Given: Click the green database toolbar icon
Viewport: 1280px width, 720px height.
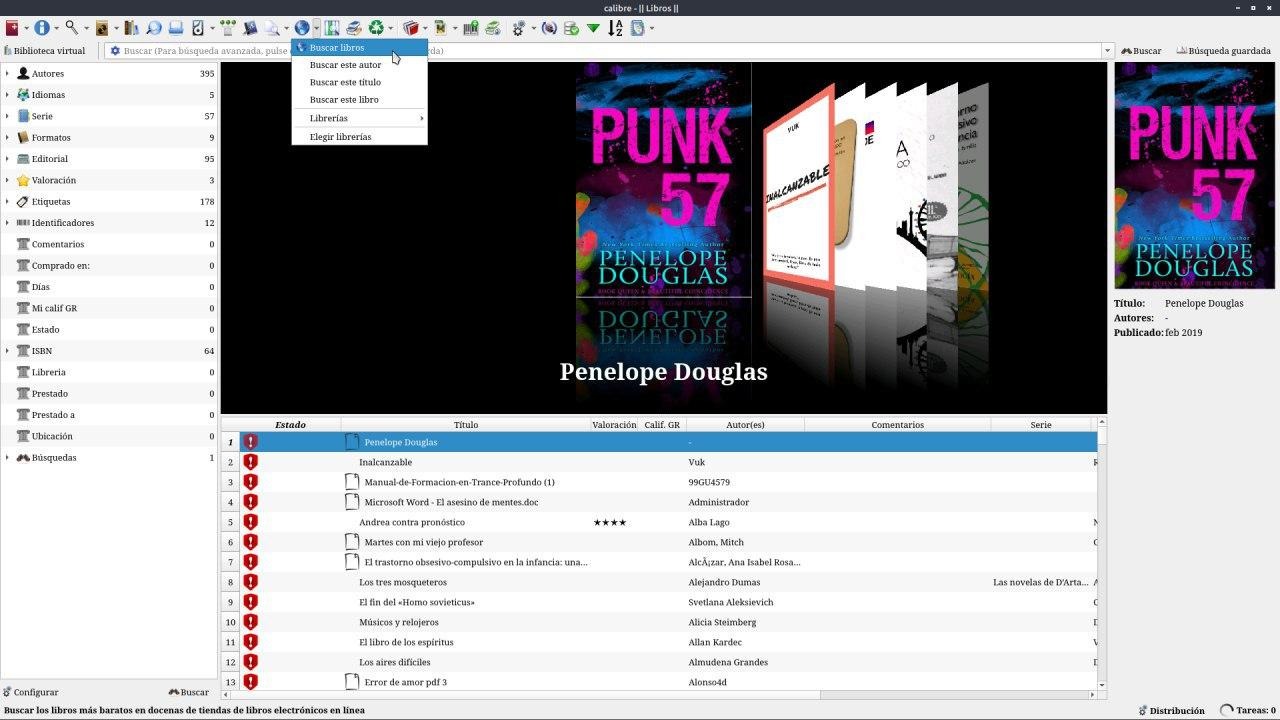Looking at the screenshot, I should 571,28.
